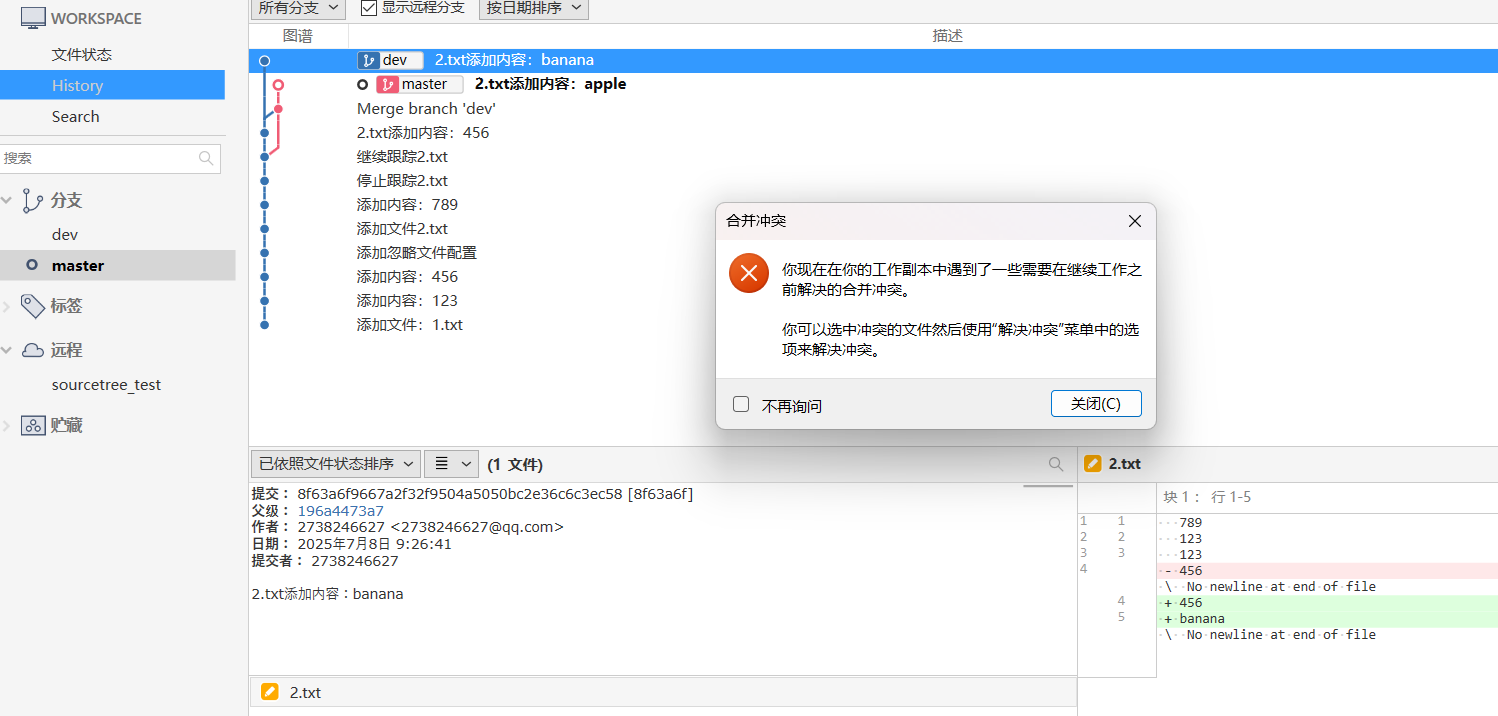The image size is (1498, 716).
Task: Click the master branch label icon in graph
Action: (386, 84)
